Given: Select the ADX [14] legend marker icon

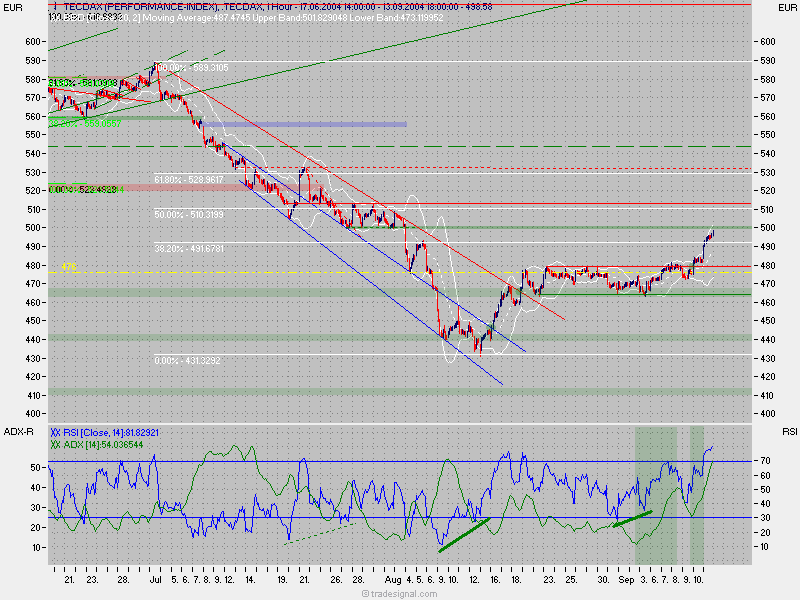Looking at the screenshot, I should point(57,444).
